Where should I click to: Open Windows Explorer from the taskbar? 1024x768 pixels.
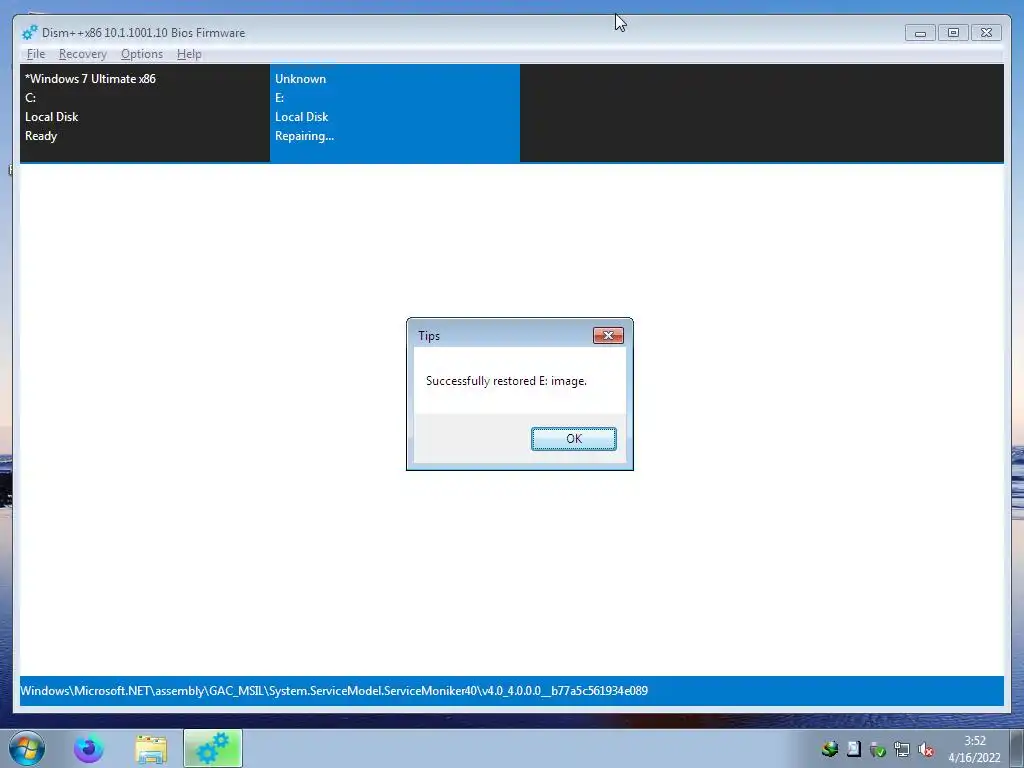point(151,749)
